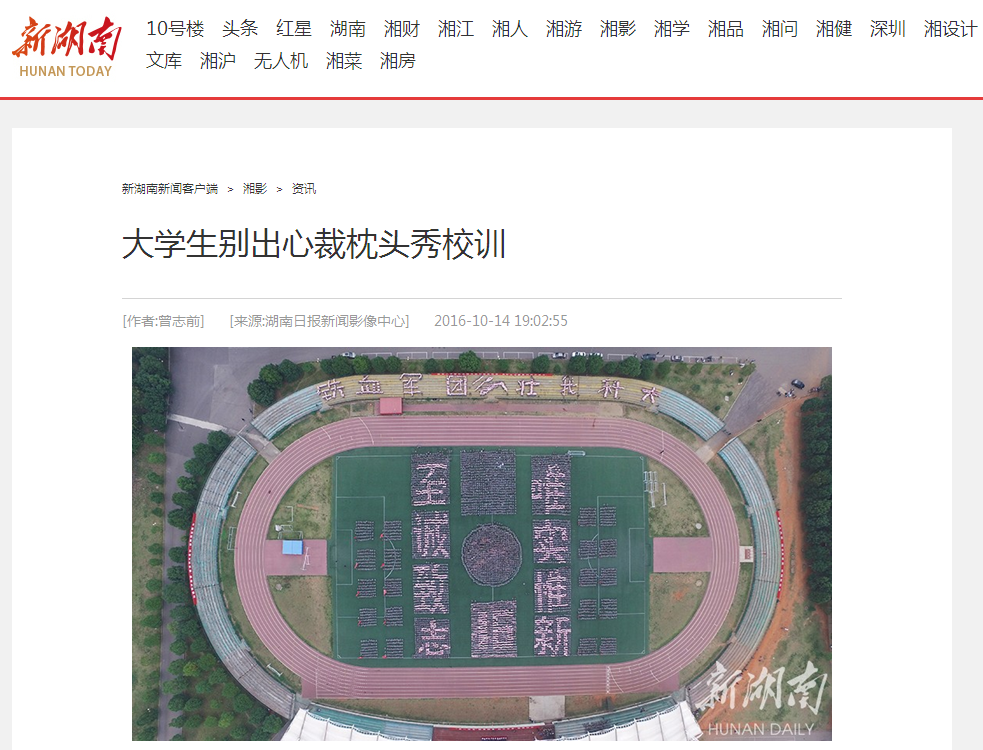
Task: Open the 深圳 section
Action: 888,29
